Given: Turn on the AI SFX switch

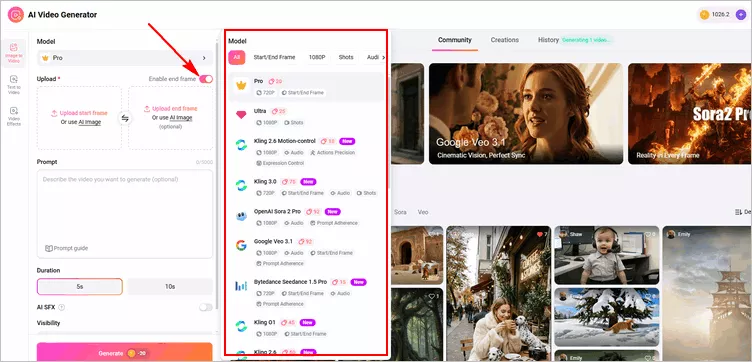Looking at the screenshot, I should [x=206, y=307].
